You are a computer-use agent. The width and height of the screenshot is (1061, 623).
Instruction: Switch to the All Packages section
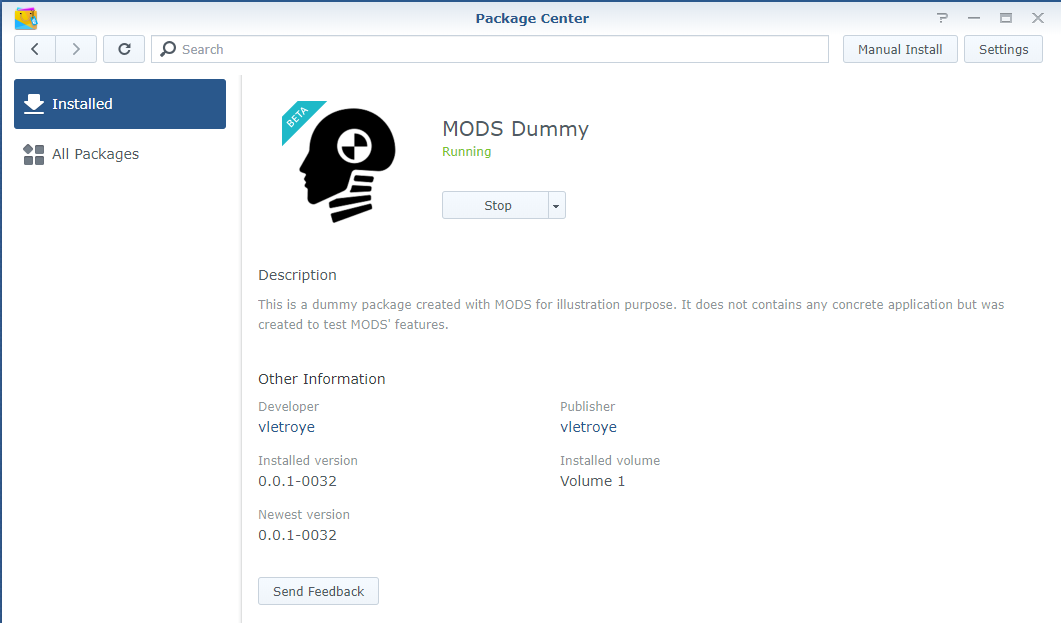(95, 154)
